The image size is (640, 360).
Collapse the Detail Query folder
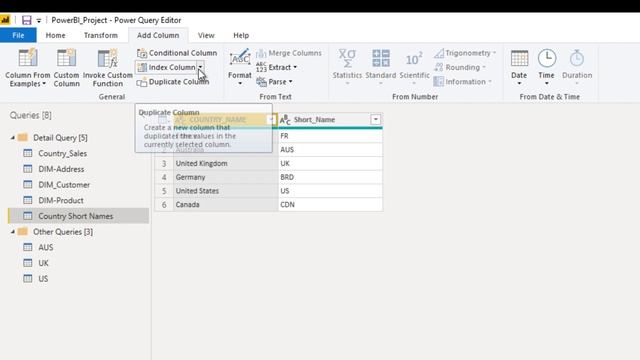(13, 138)
